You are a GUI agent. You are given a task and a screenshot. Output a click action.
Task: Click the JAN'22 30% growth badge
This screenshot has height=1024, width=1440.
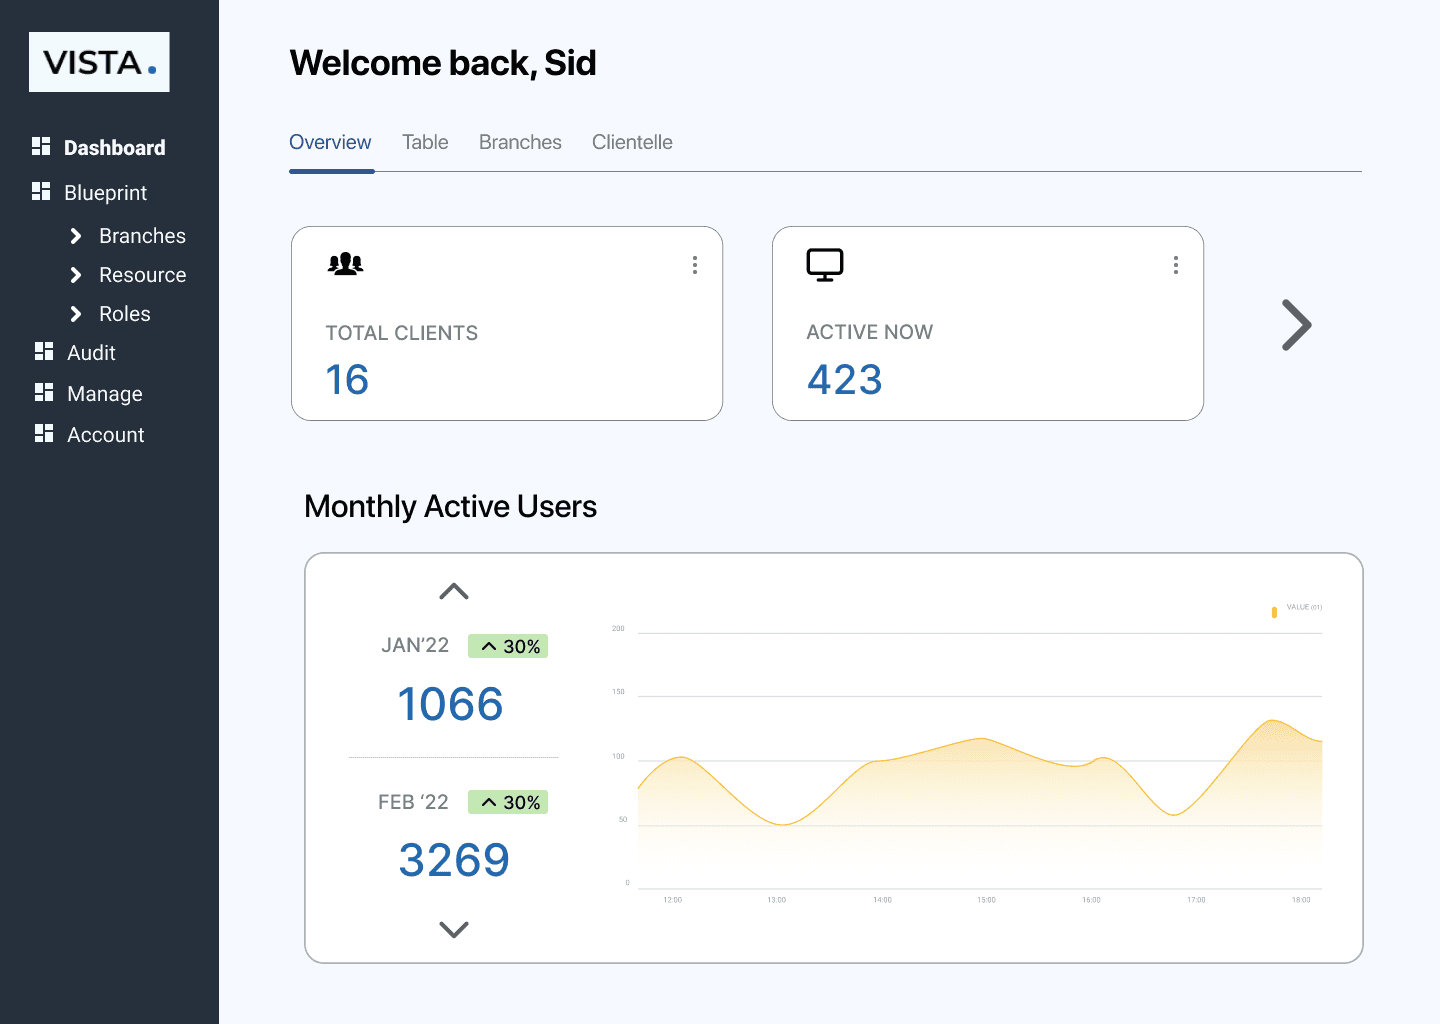(508, 646)
